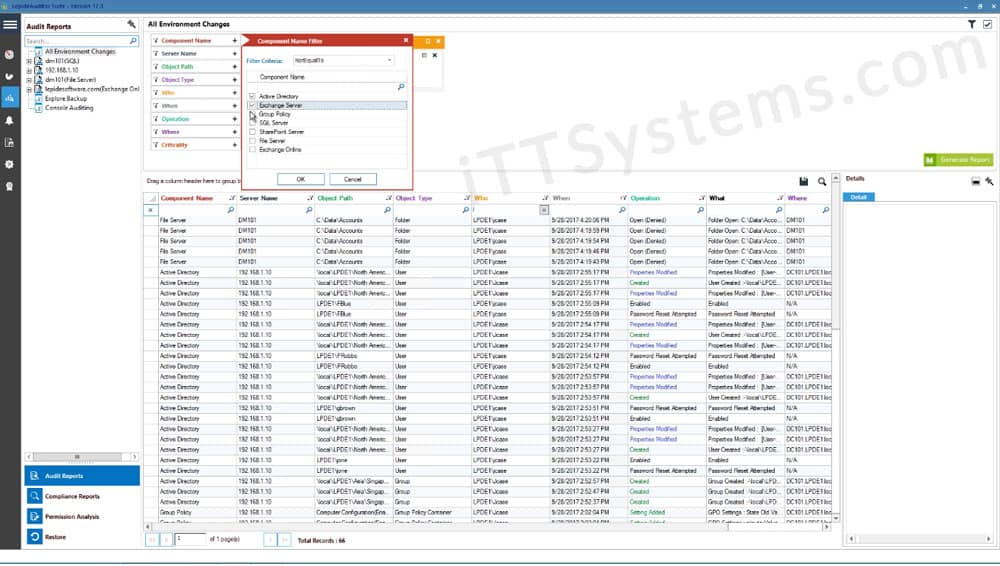Check the SharePoint Server checkbox
The image size is (1000, 566).
253,132
